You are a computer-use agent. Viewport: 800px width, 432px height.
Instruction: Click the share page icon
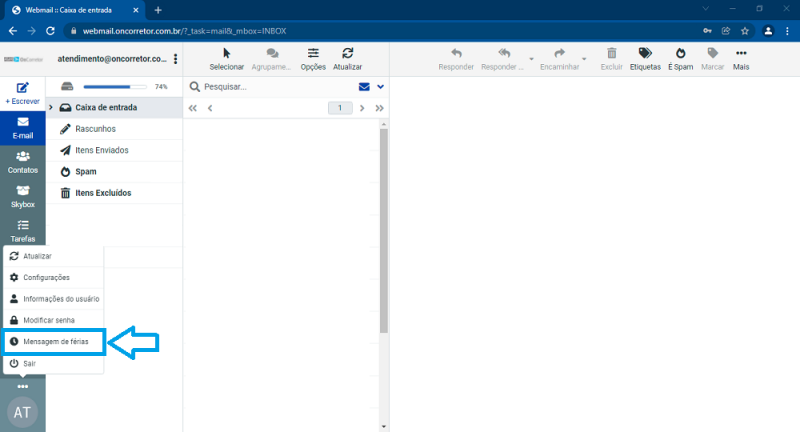coord(726,31)
